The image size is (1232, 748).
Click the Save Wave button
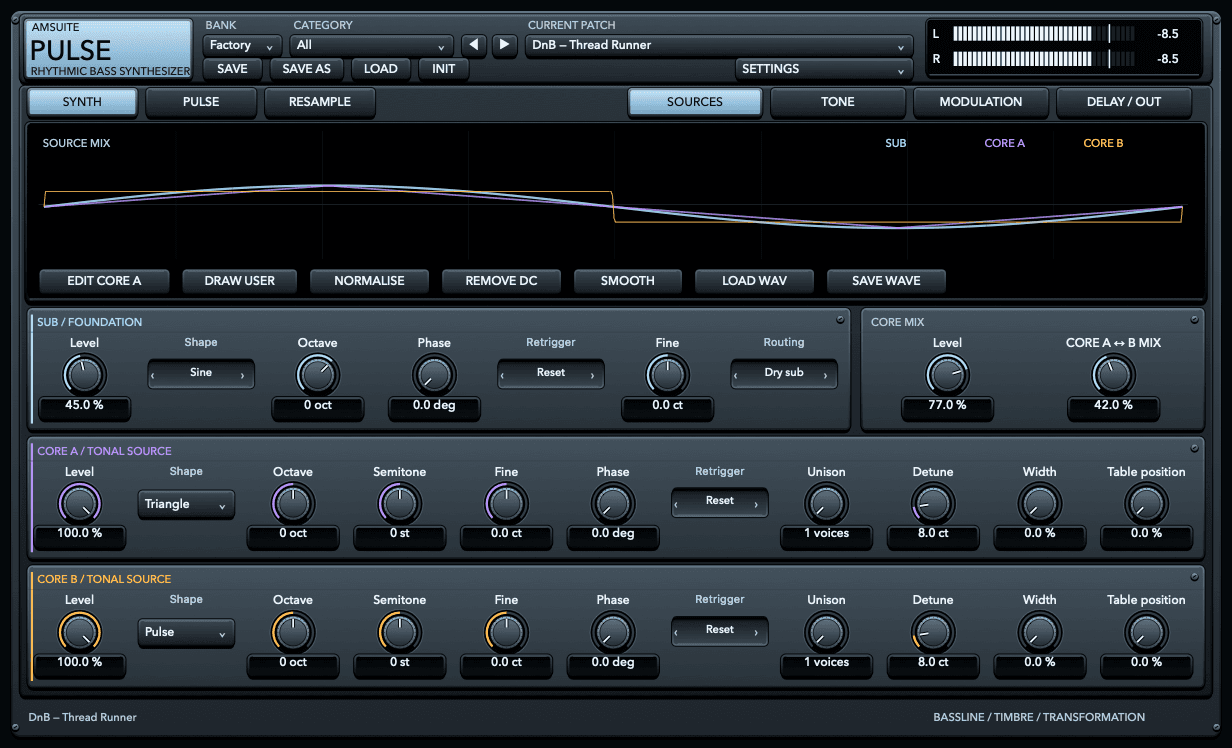[x=886, y=281]
